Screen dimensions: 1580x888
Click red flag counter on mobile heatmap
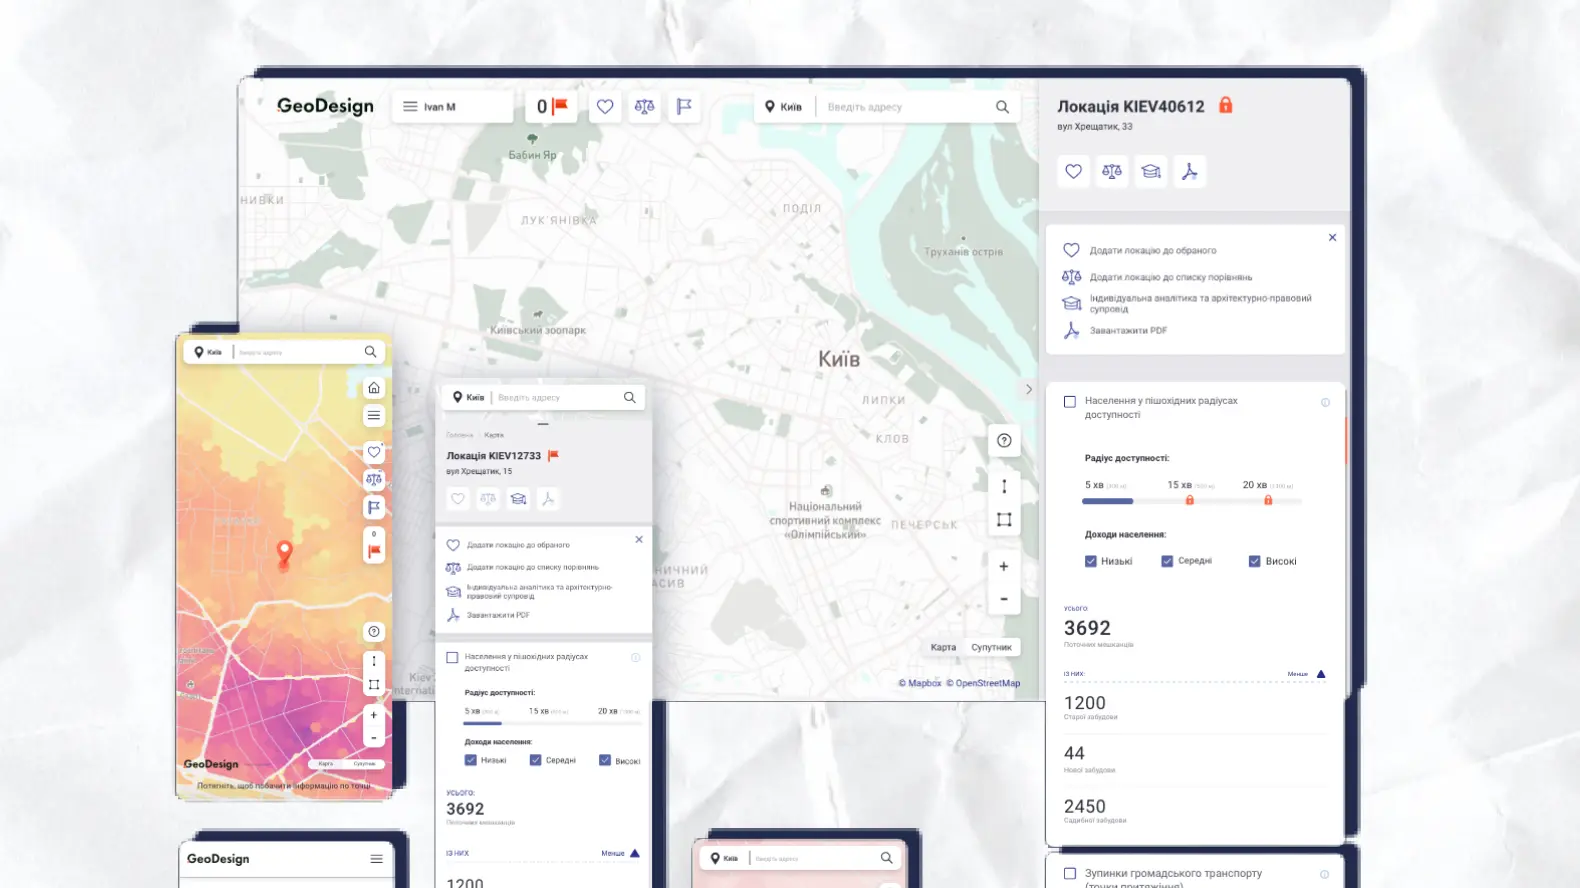click(374, 546)
